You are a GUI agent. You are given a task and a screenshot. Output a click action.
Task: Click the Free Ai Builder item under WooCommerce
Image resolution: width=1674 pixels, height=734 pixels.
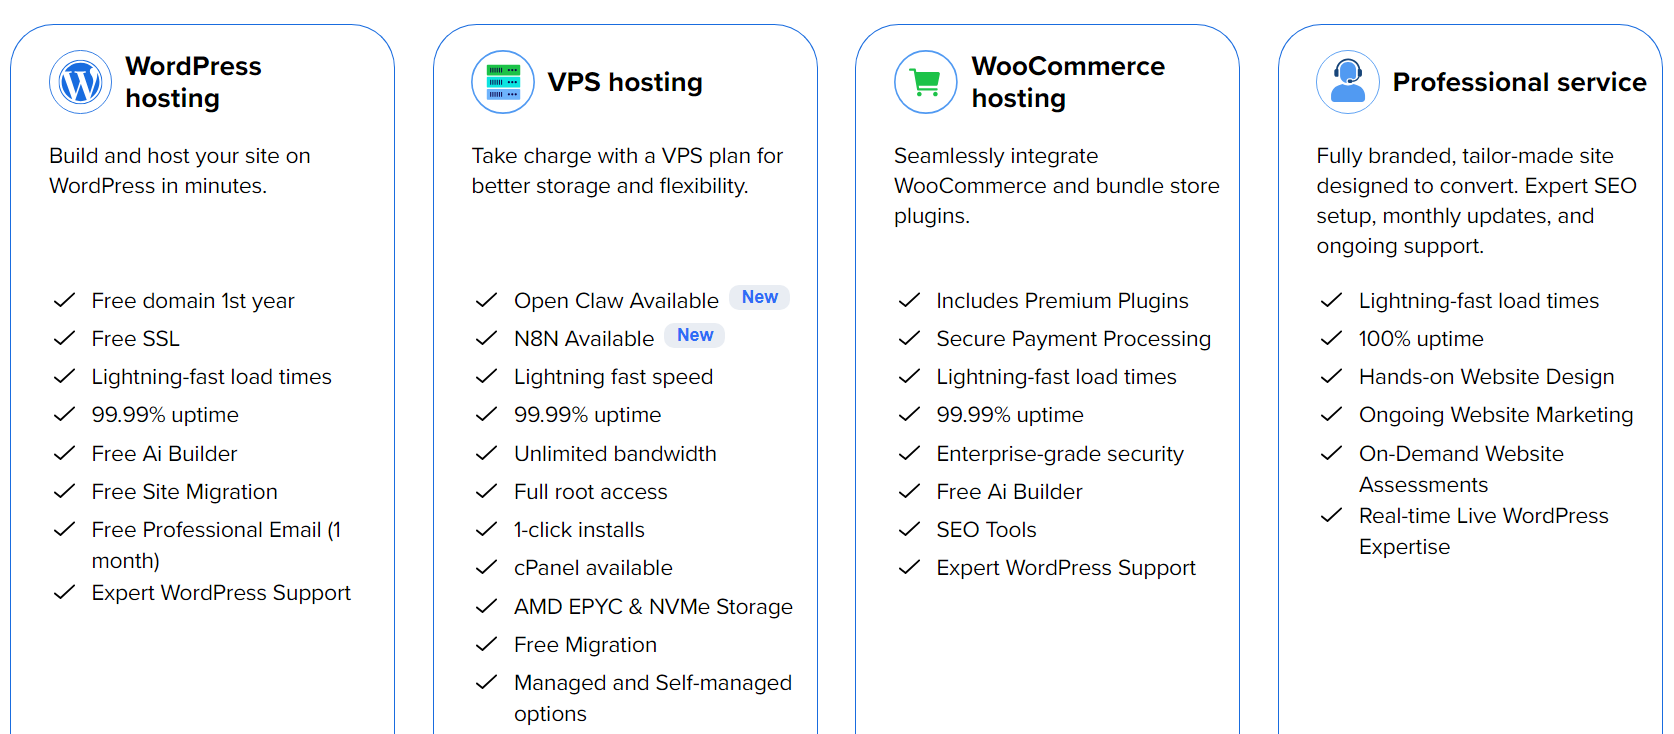tap(1009, 491)
